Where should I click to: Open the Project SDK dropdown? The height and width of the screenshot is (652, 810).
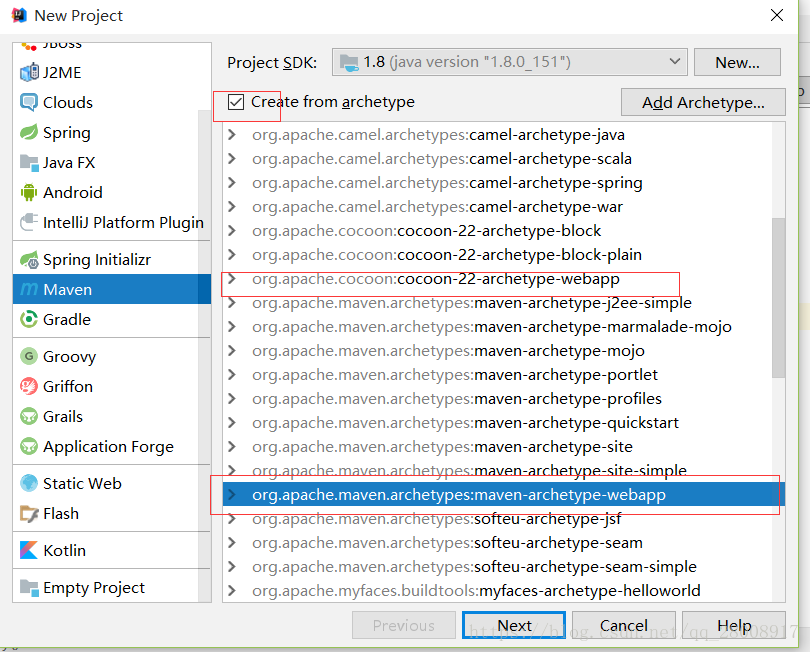[x=509, y=62]
